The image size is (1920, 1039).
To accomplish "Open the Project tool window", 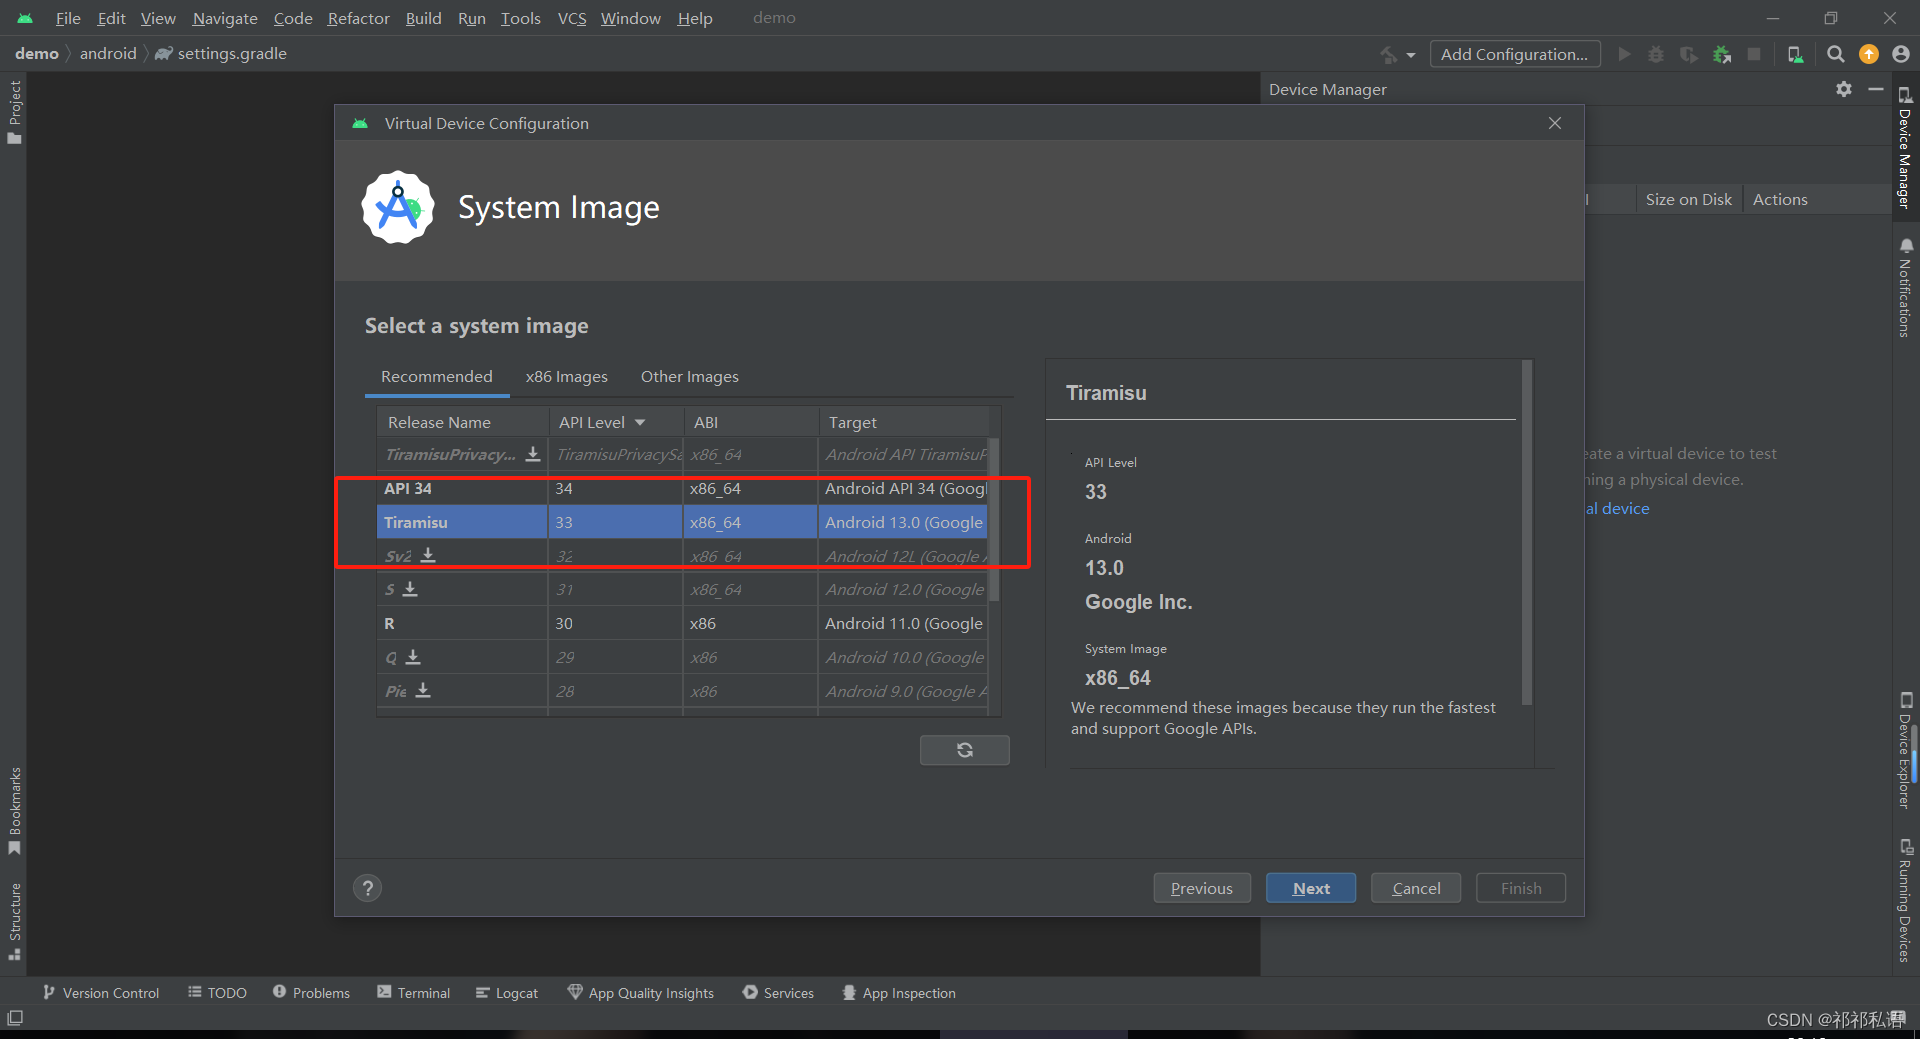I will pyautogui.click(x=14, y=111).
